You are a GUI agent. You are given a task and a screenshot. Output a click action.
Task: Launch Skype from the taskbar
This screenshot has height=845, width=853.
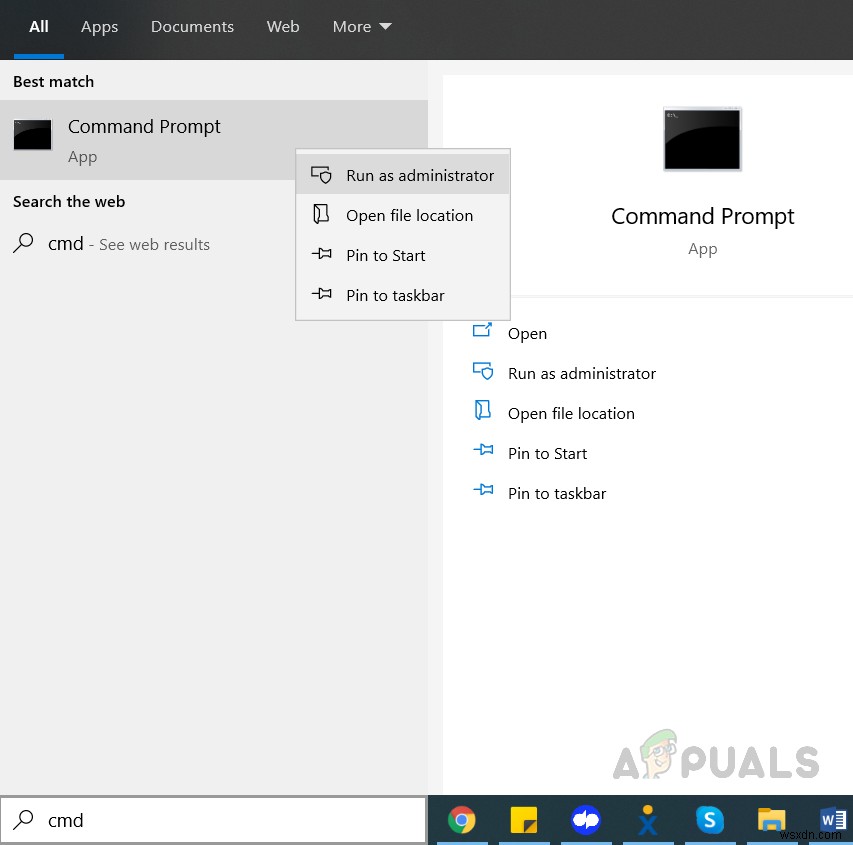(710, 820)
